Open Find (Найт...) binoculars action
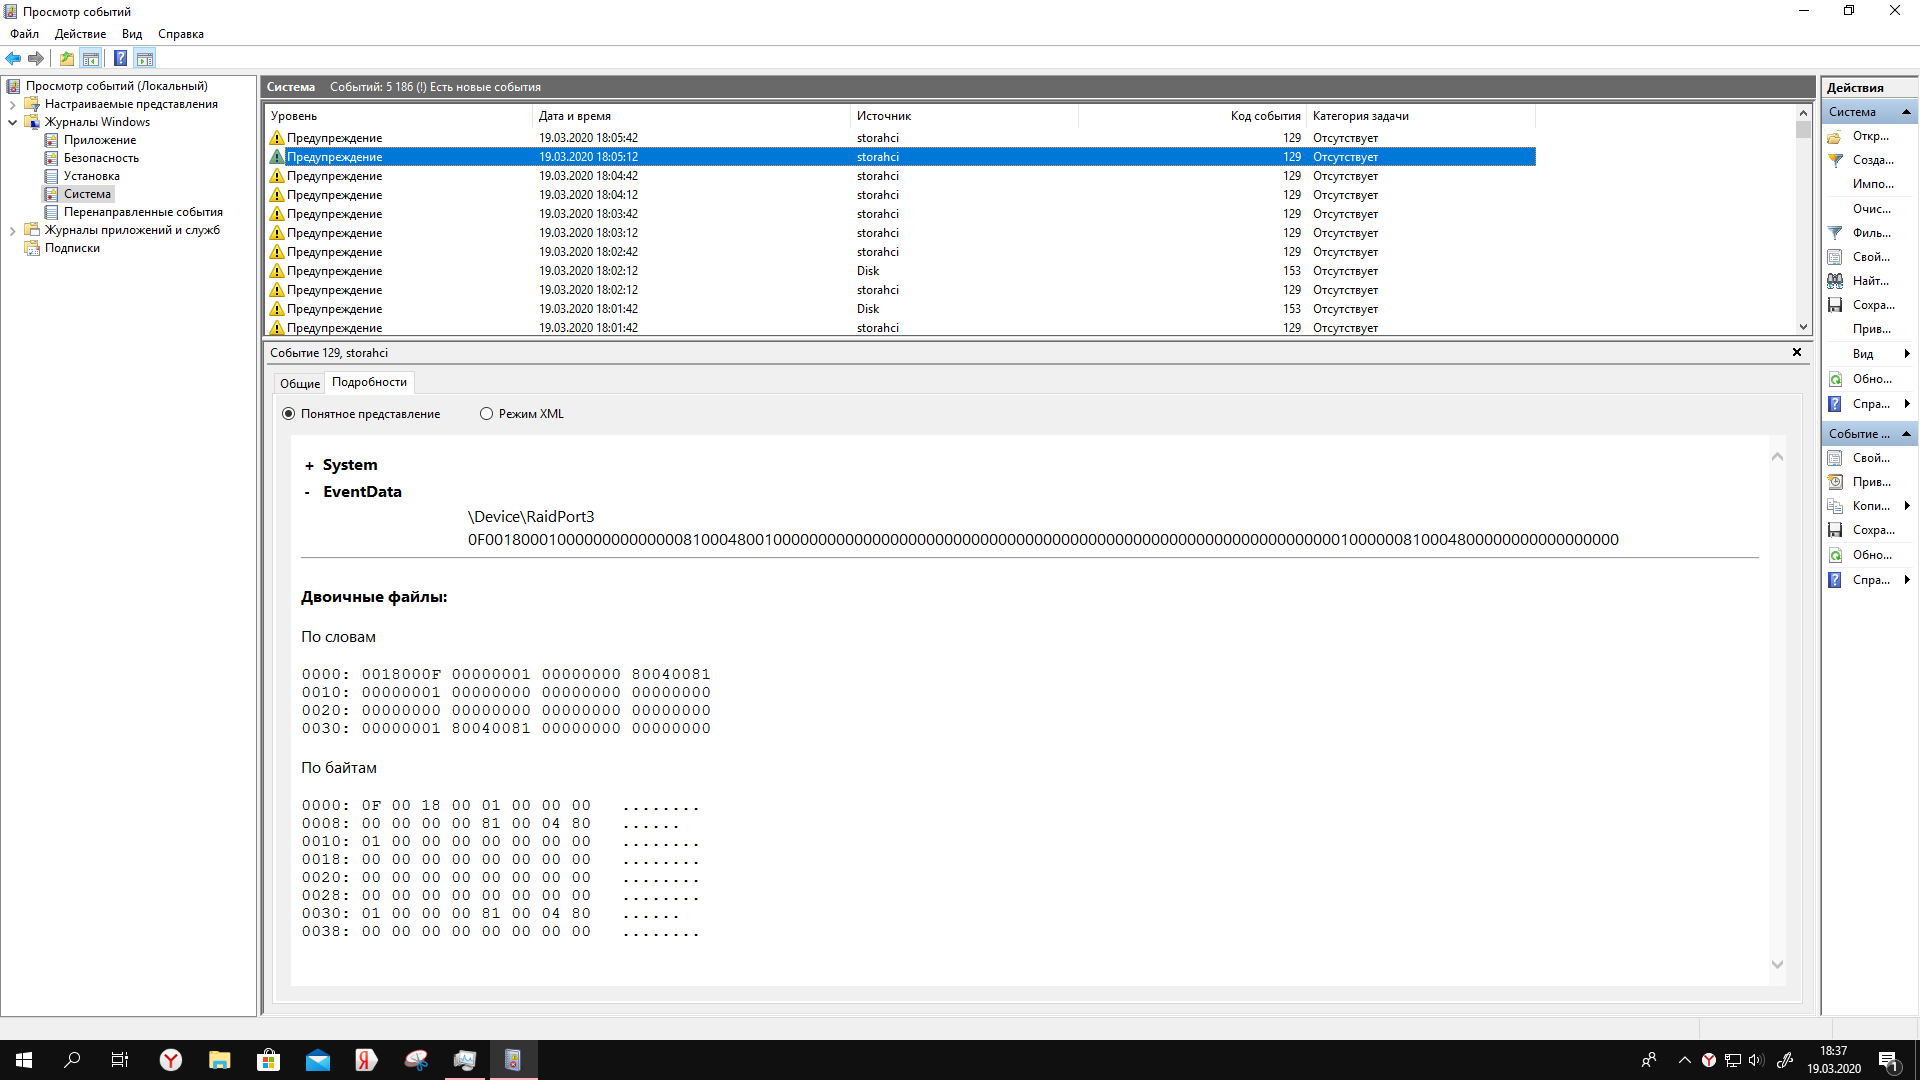1920x1080 pixels. [1870, 281]
